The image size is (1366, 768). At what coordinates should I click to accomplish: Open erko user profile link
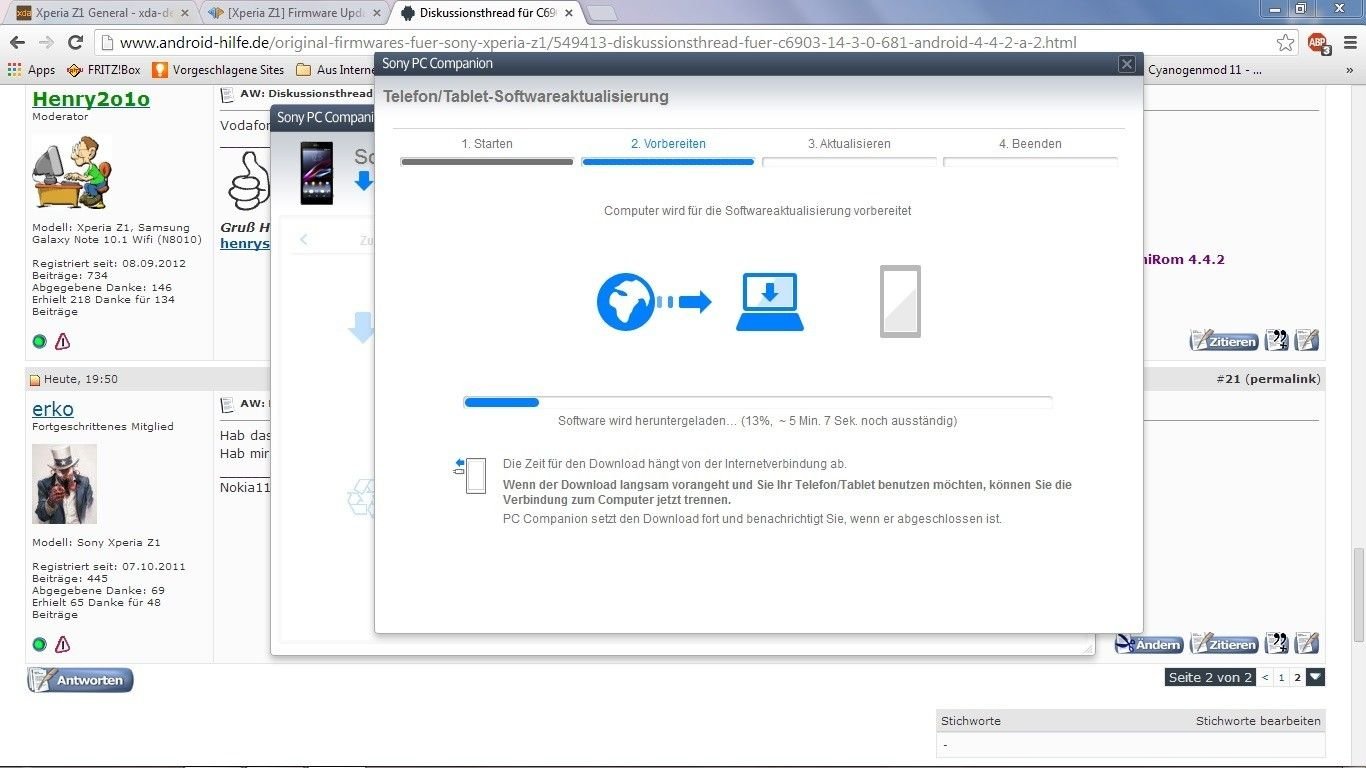tap(53, 408)
